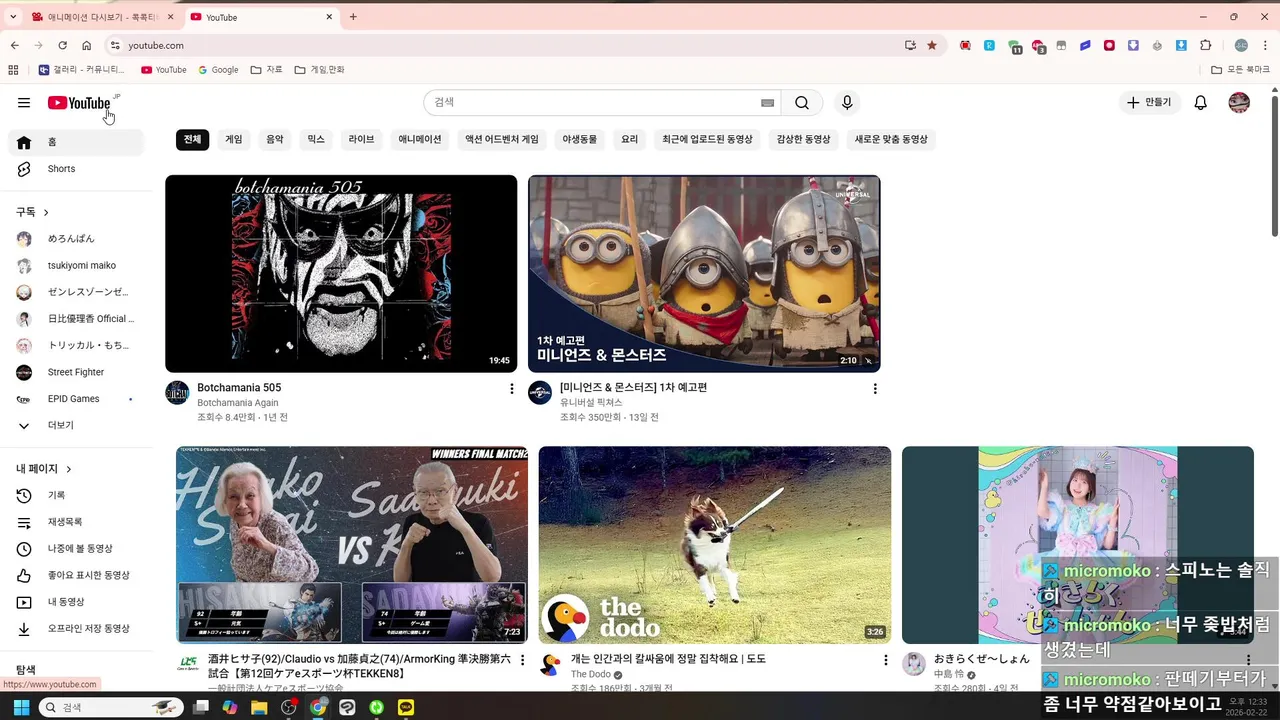The width and height of the screenshot is (1280, 720).
Task: Select the 새로운 맞춤 동영상 chip
Action: pos(891,140)
